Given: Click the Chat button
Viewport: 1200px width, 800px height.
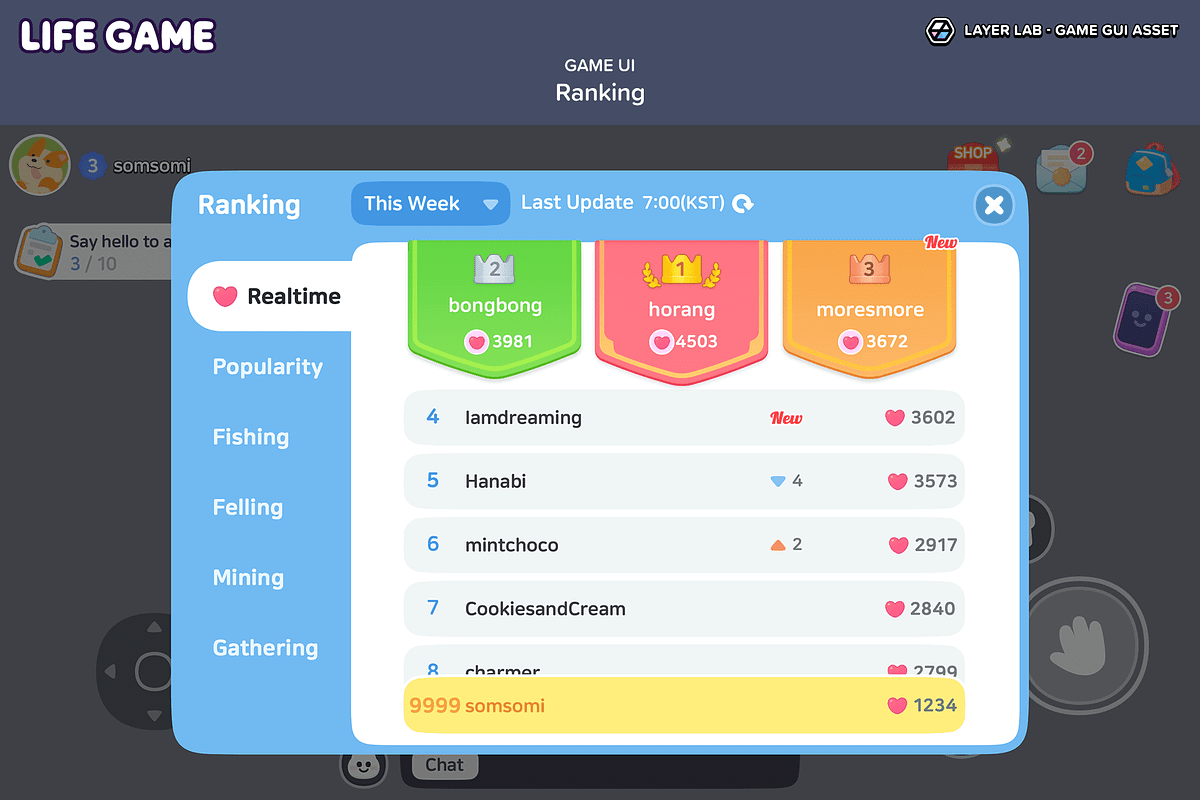Looking at the screenshot, I should tap(444, 765).
